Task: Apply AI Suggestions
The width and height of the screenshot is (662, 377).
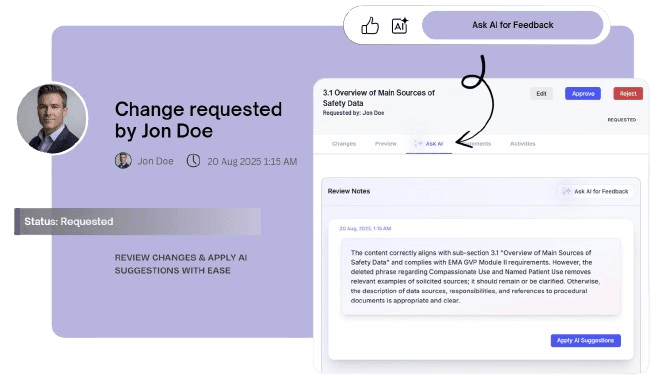Action: (x=585, y=340)
